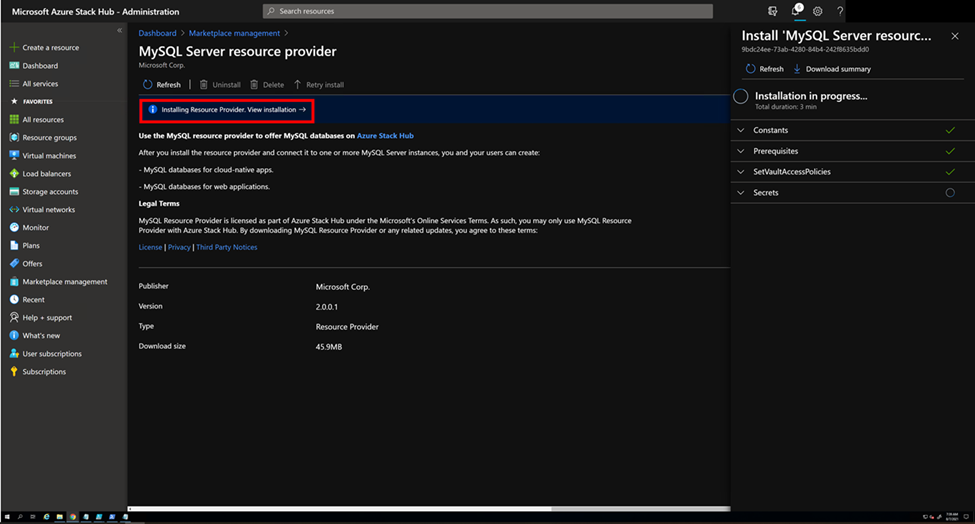This screenshot has width=975, height=524.
Task: Click the Monitor gauge icon
Action: (14, 228)
